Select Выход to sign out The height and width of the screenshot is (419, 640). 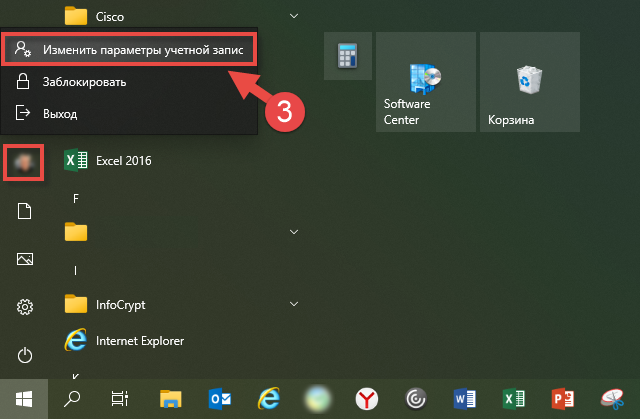tap(129, 113)
